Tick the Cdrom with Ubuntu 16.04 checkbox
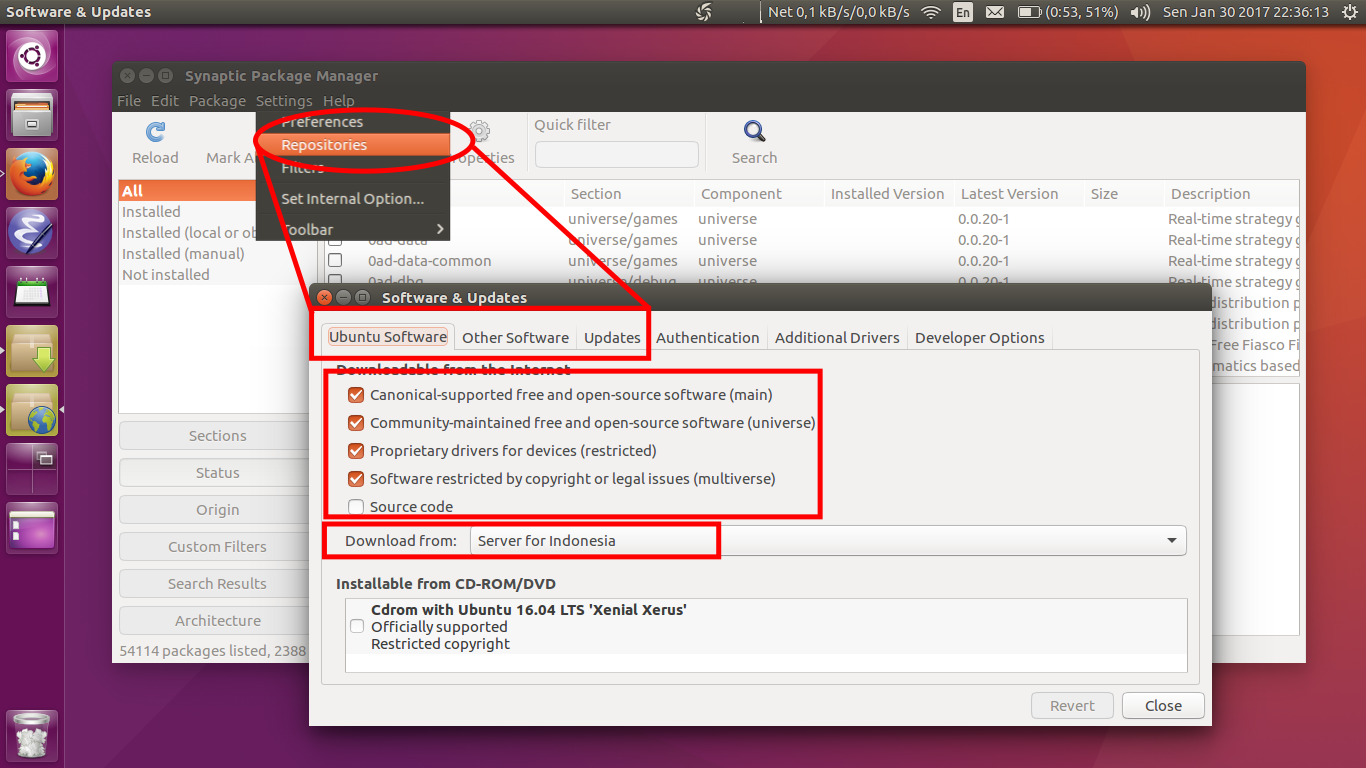The height and width of the screenshot is (768, 1366). pos(357,627)
